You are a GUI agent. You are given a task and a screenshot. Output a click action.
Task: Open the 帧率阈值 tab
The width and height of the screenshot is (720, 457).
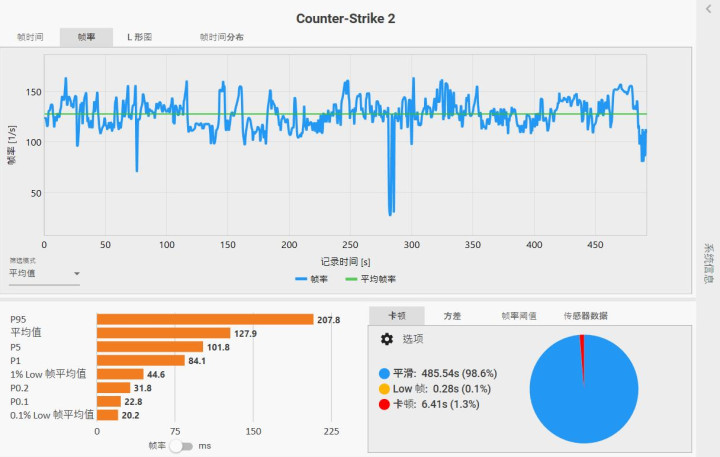click(x=519, y=316)
